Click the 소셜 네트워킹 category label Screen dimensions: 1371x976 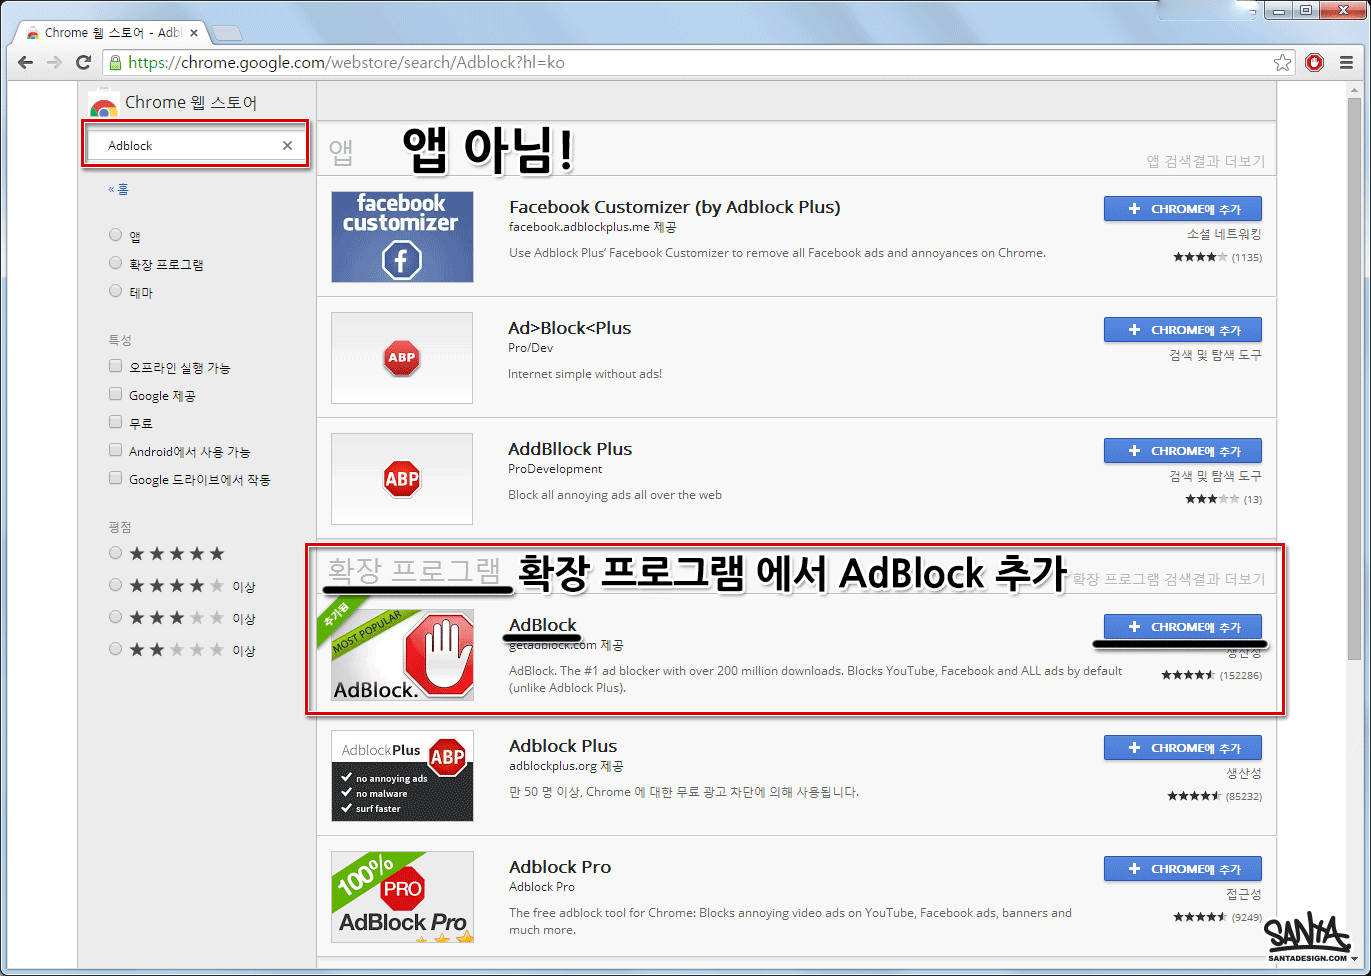pos(1224,235)
